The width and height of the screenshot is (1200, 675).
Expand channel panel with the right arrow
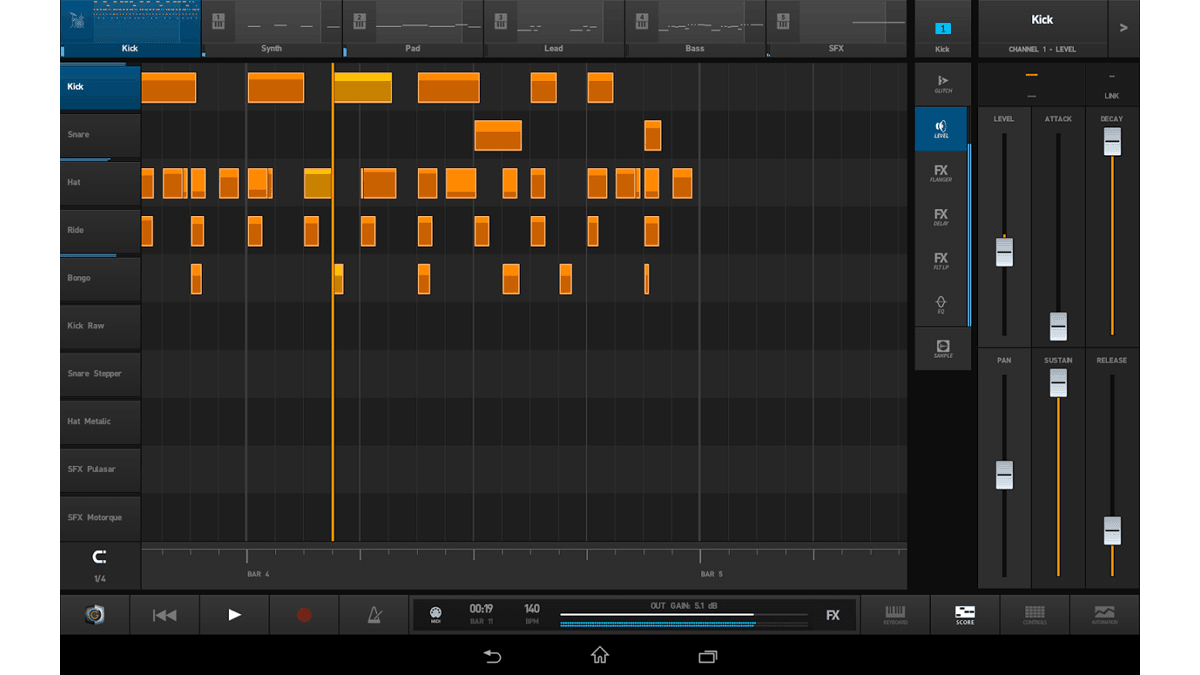(x=1124, y=28)
